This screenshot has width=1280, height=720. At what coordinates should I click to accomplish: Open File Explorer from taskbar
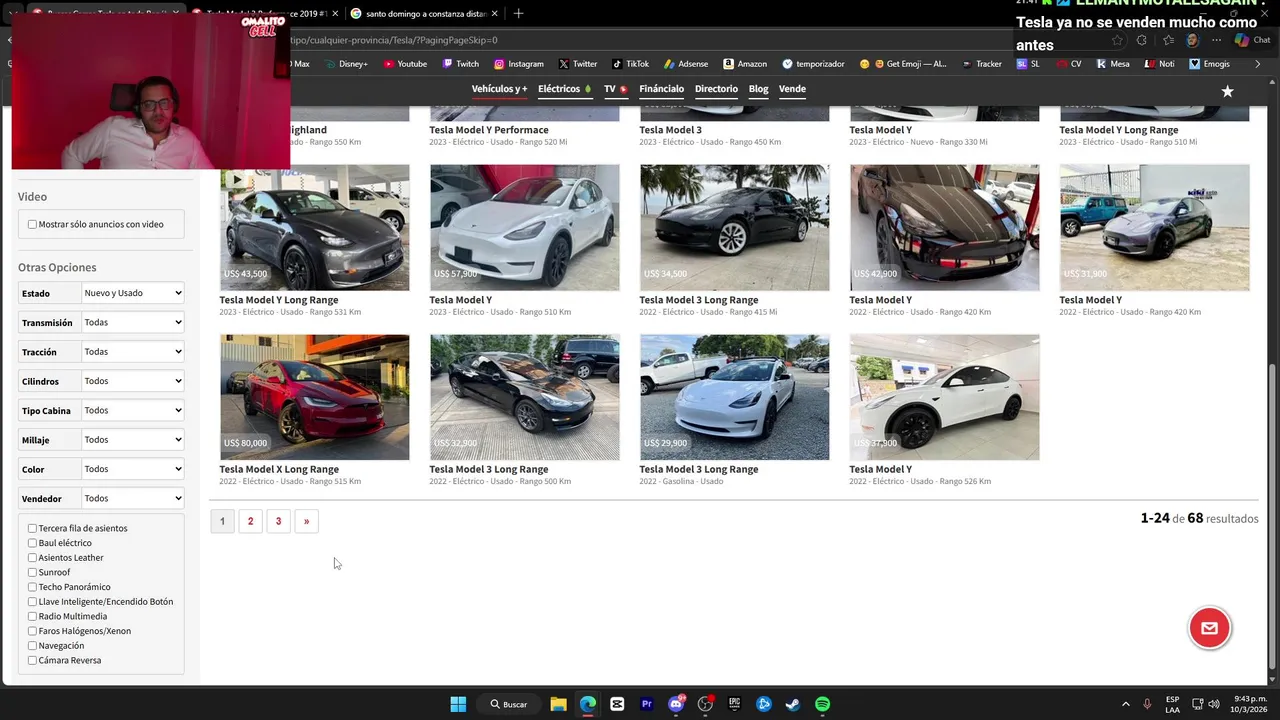coord(558,704)
